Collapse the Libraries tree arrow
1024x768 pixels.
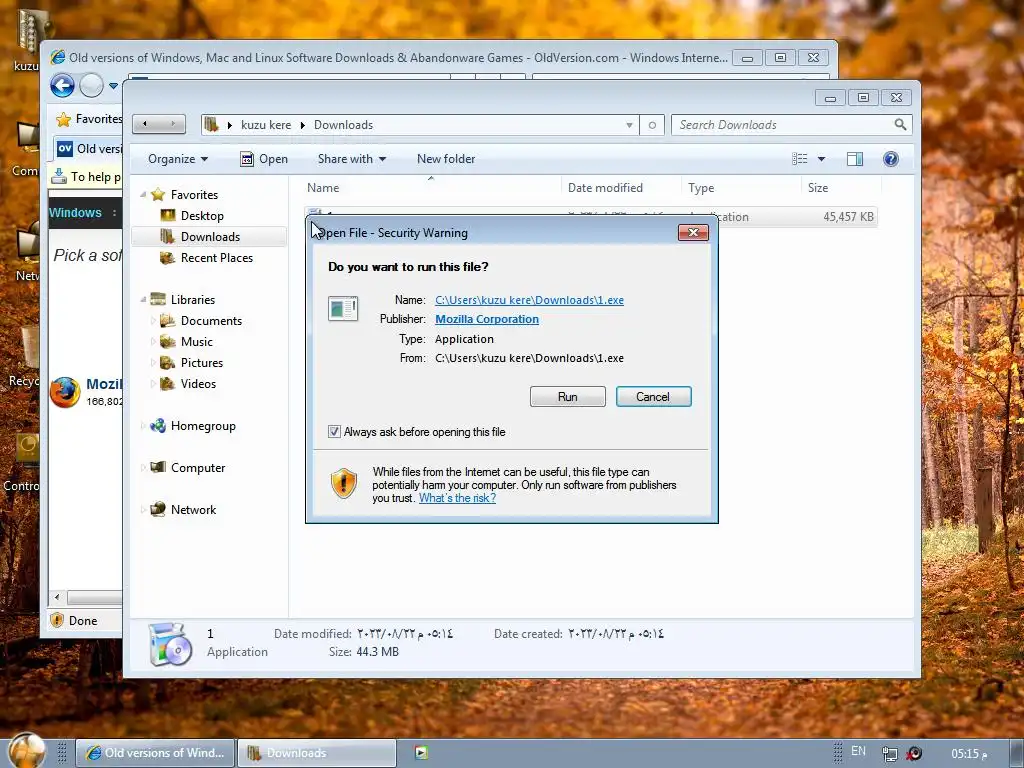[x=143, y=299]
